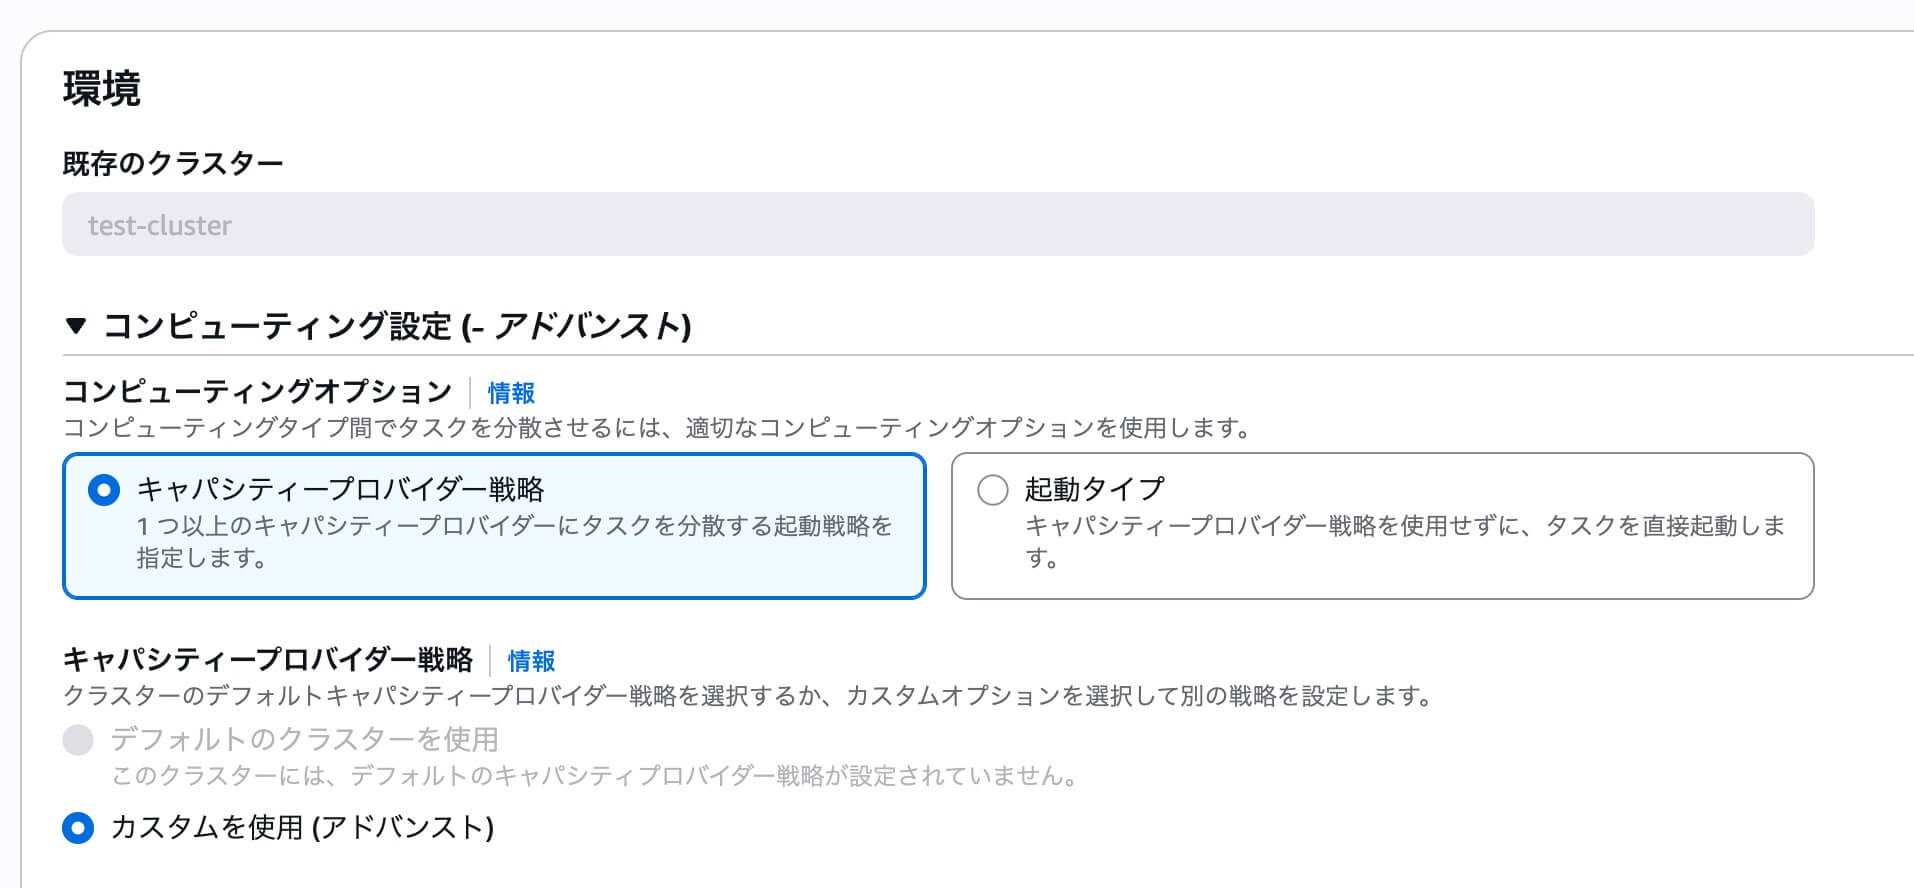Image resolution: width=1914 pixels, height=888 pixels.
Task: Click the disclosure triangle before コンピューティング設定
Action: 78,325
